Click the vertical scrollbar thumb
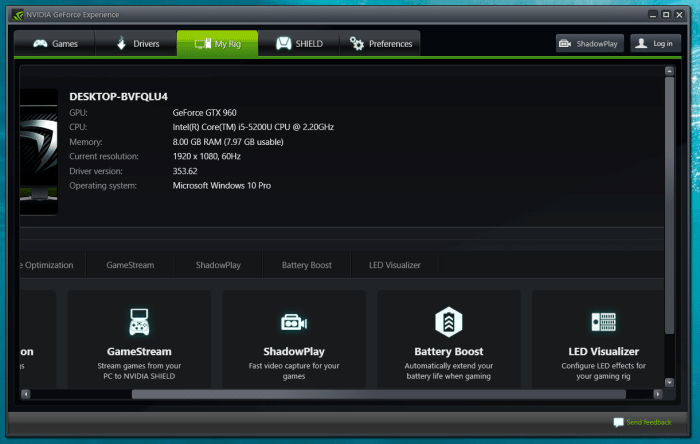 (669, 205)
